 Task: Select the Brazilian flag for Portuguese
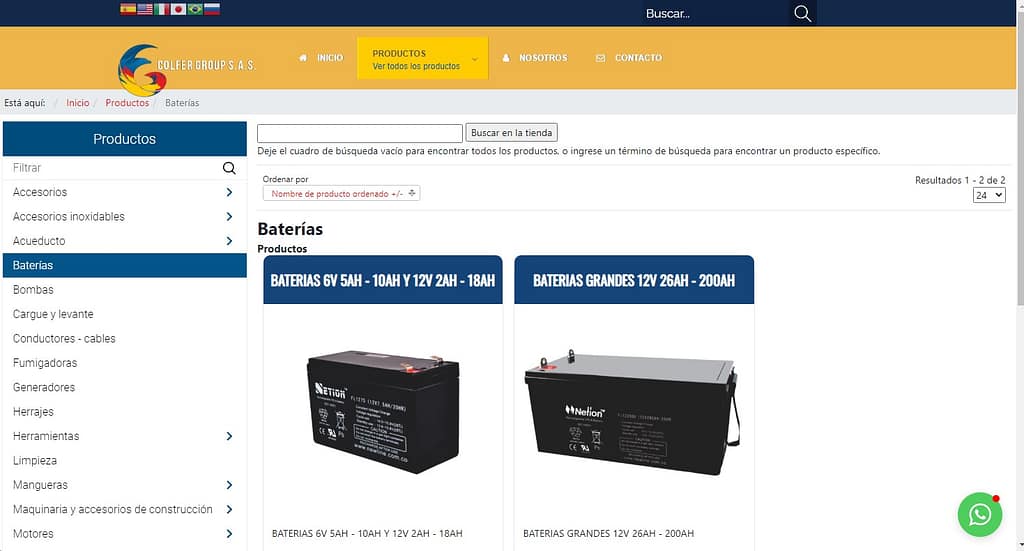coord(195,9)
